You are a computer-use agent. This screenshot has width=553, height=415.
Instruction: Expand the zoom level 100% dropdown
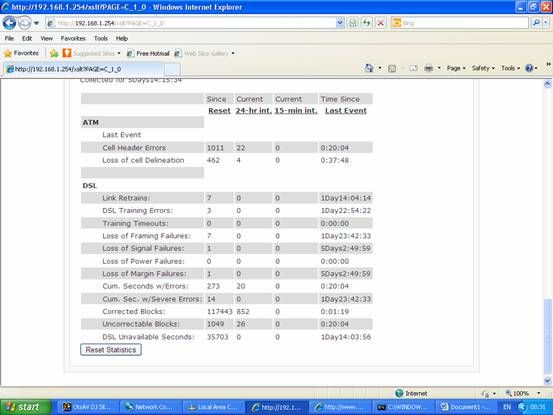(539, 393)
